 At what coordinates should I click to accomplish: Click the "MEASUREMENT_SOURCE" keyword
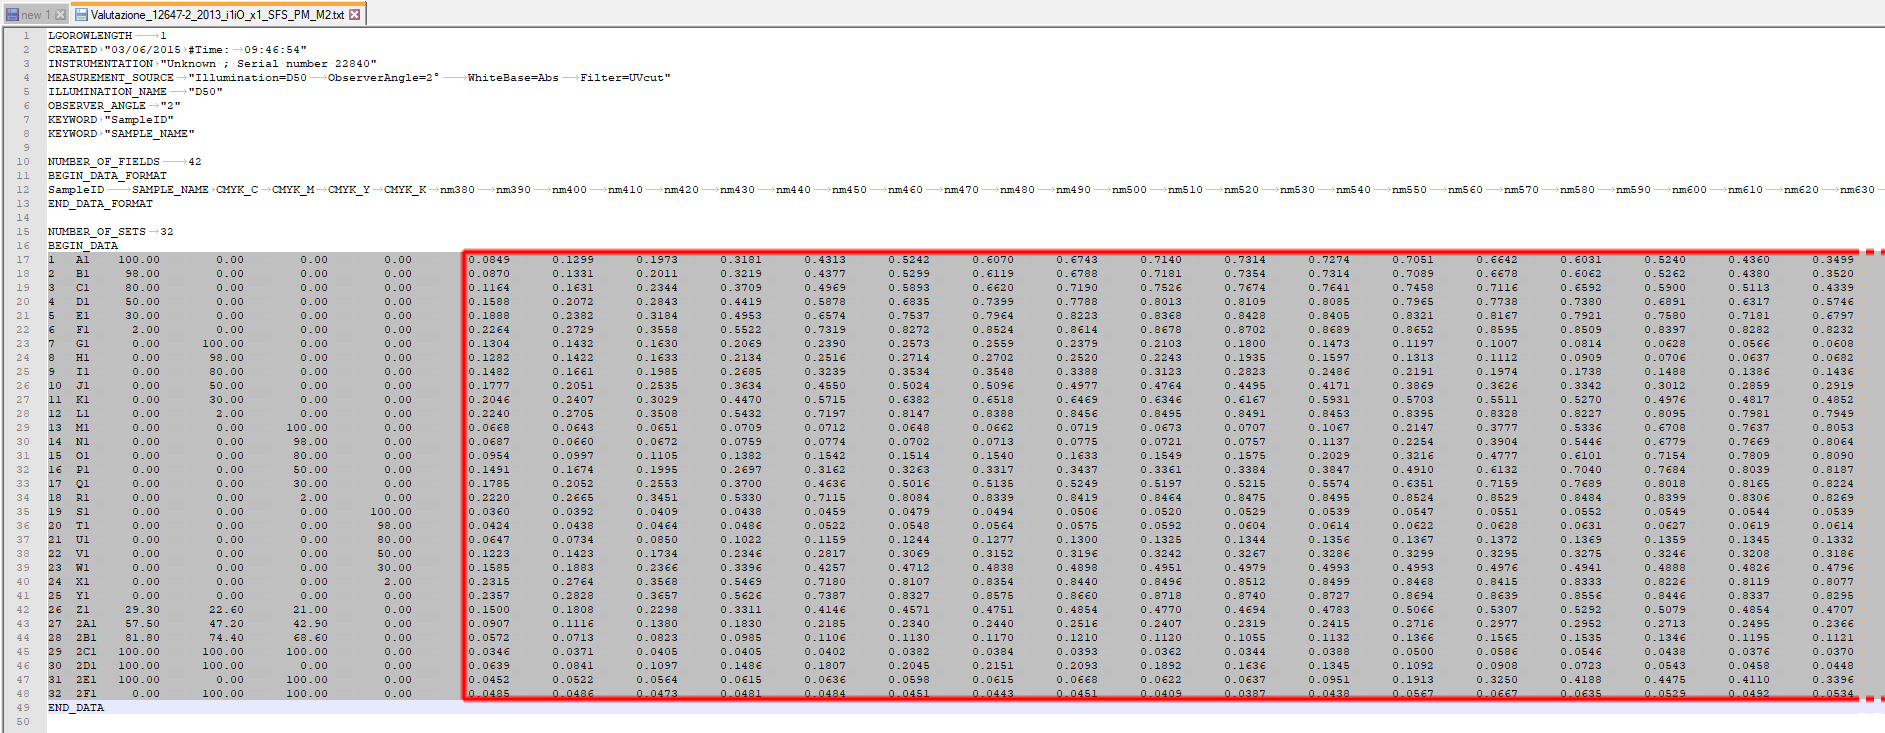click(x=111, y=78)
